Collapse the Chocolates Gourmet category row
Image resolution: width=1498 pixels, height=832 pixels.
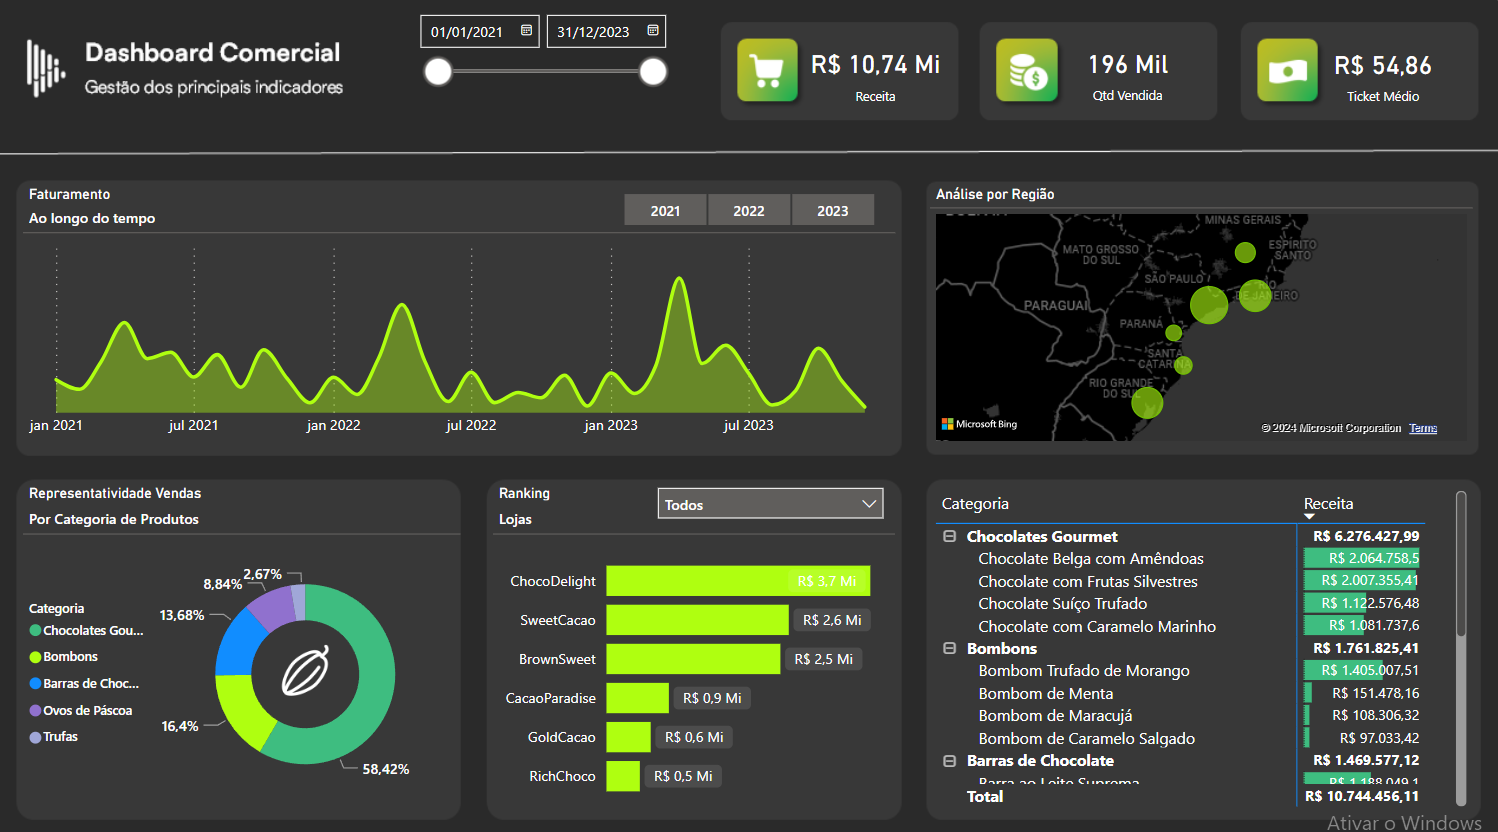(x=948, y=536)
